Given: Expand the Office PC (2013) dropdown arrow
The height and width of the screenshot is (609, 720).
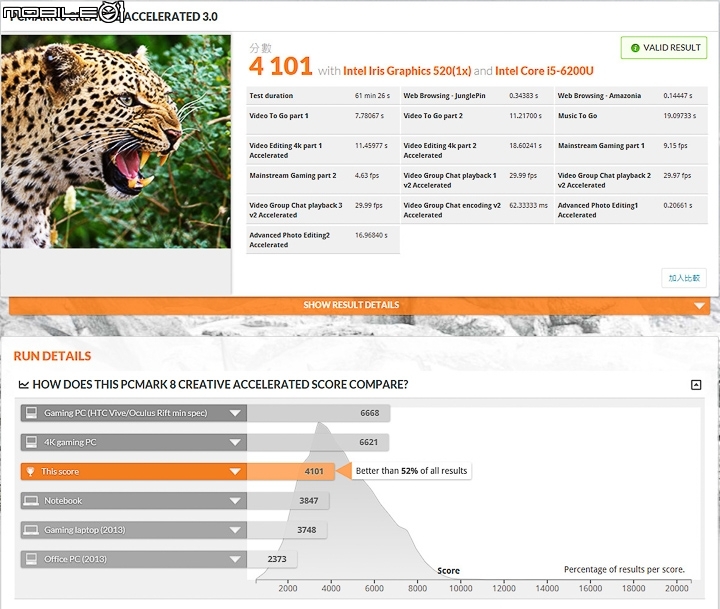Looking at the screenshot, I should click(x=235, y=559).
